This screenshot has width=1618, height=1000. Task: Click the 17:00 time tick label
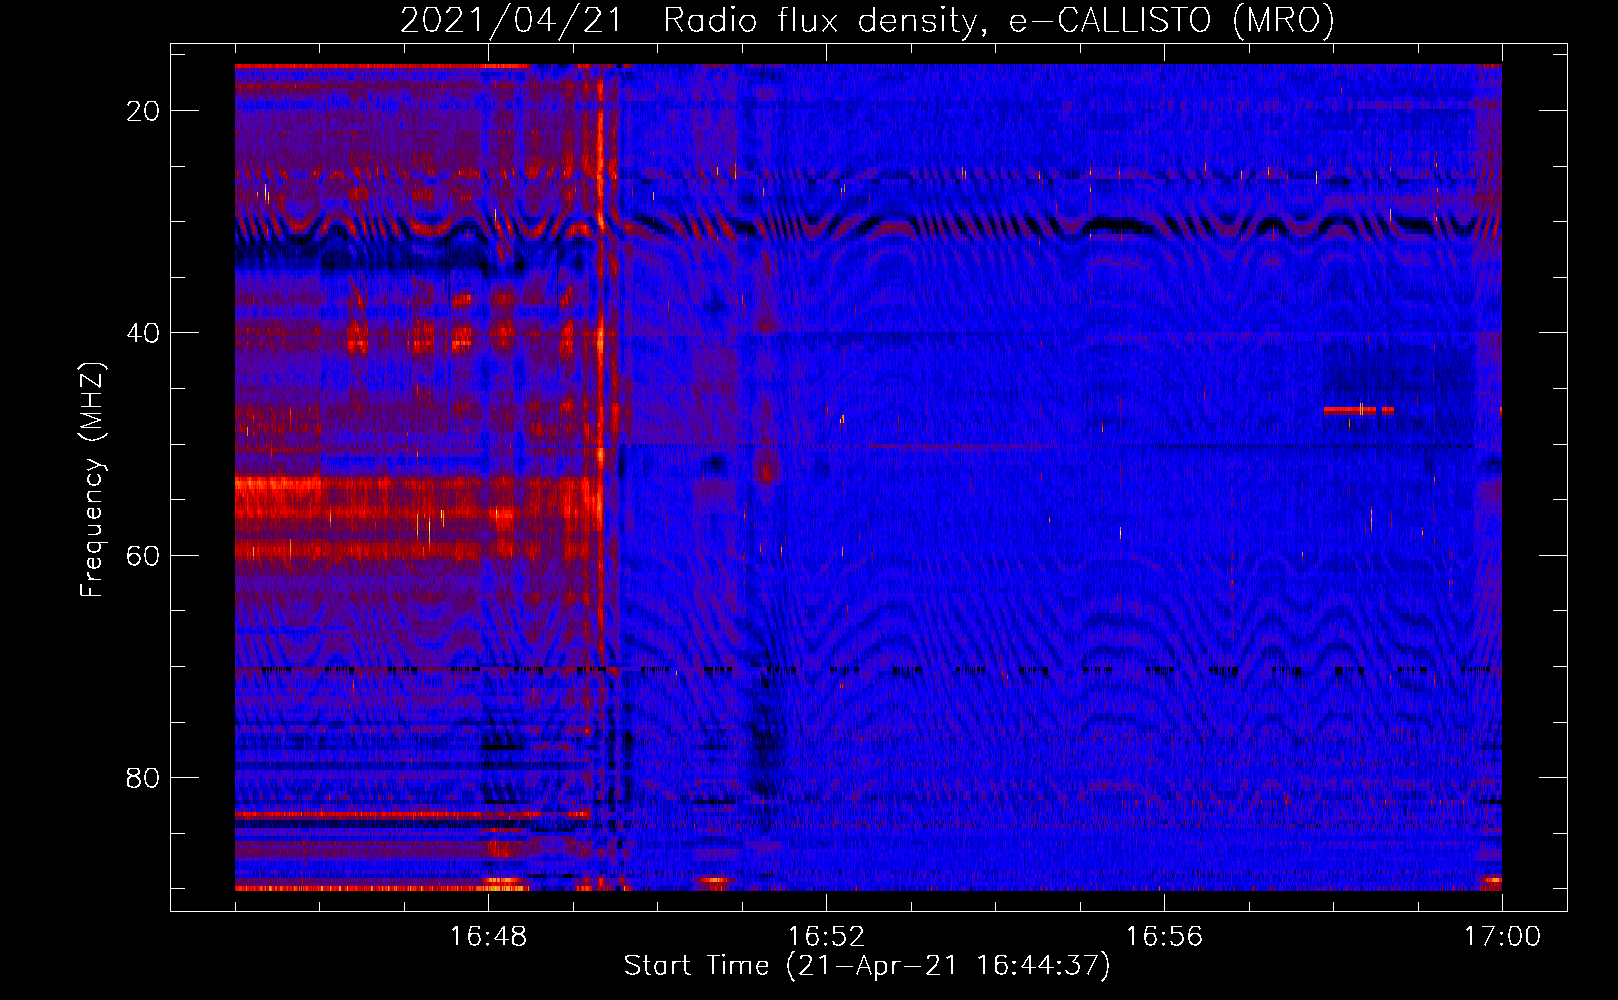point(1502,937)
